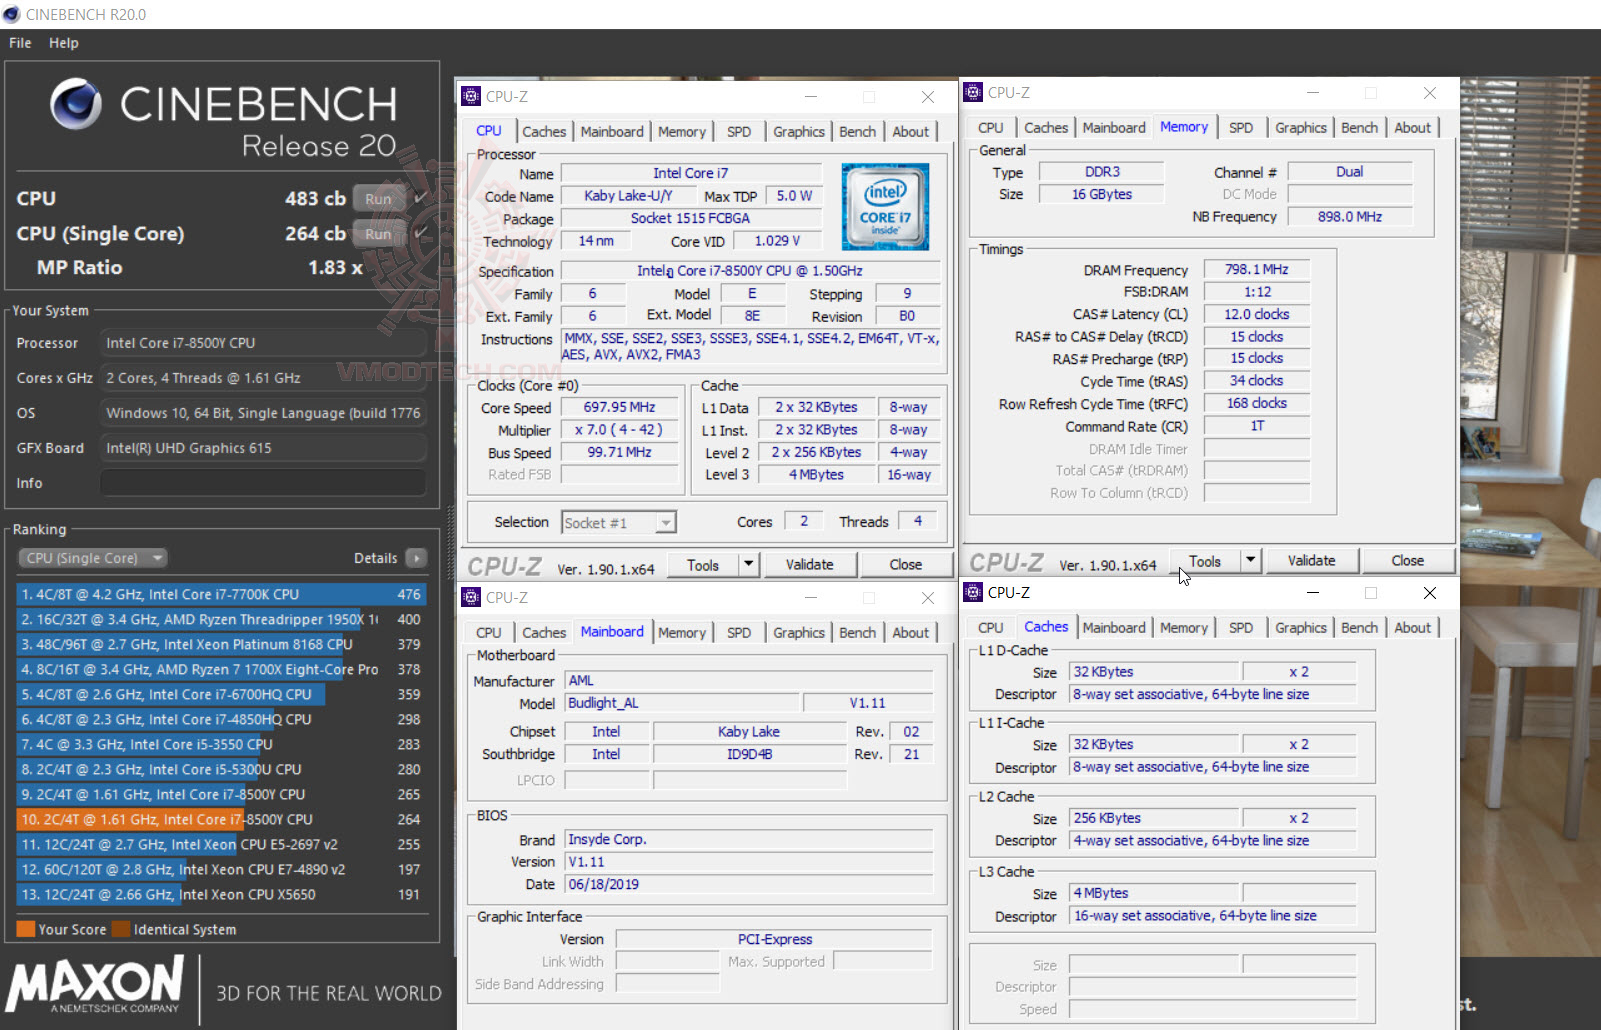Select highlighted ranking entry 10, Core i7-8500Y
The height and width of the screenshot is (1030, 1601).
tap(221, 819)
